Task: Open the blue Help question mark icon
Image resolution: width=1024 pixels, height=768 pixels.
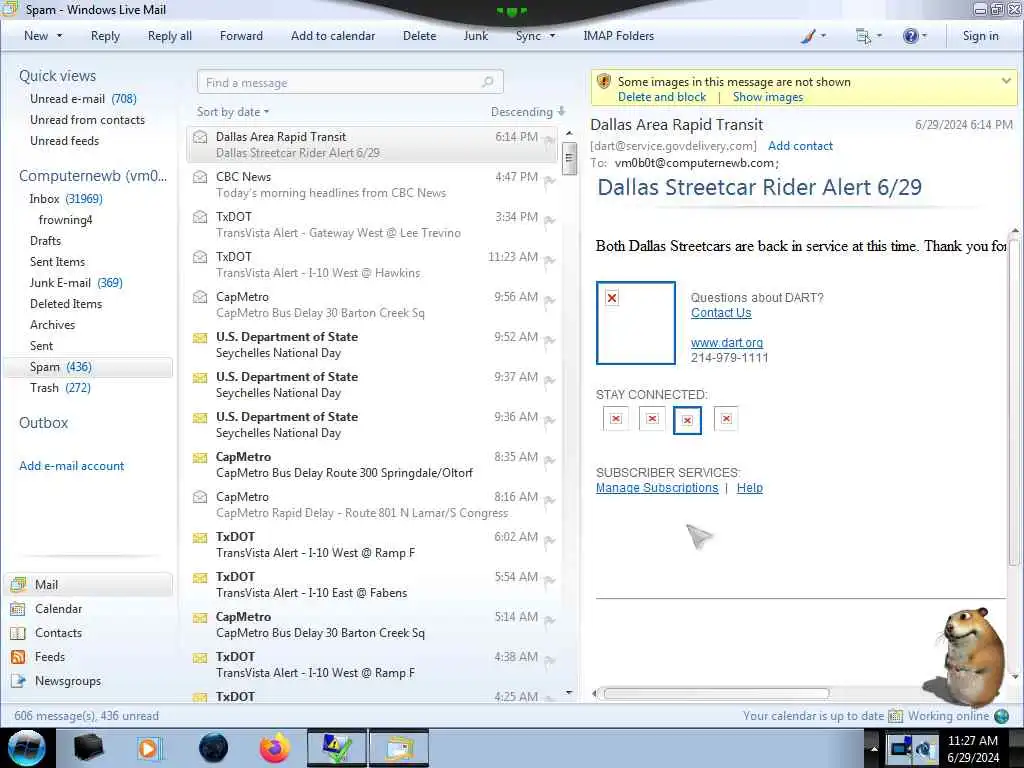Action: click(910, 37)
